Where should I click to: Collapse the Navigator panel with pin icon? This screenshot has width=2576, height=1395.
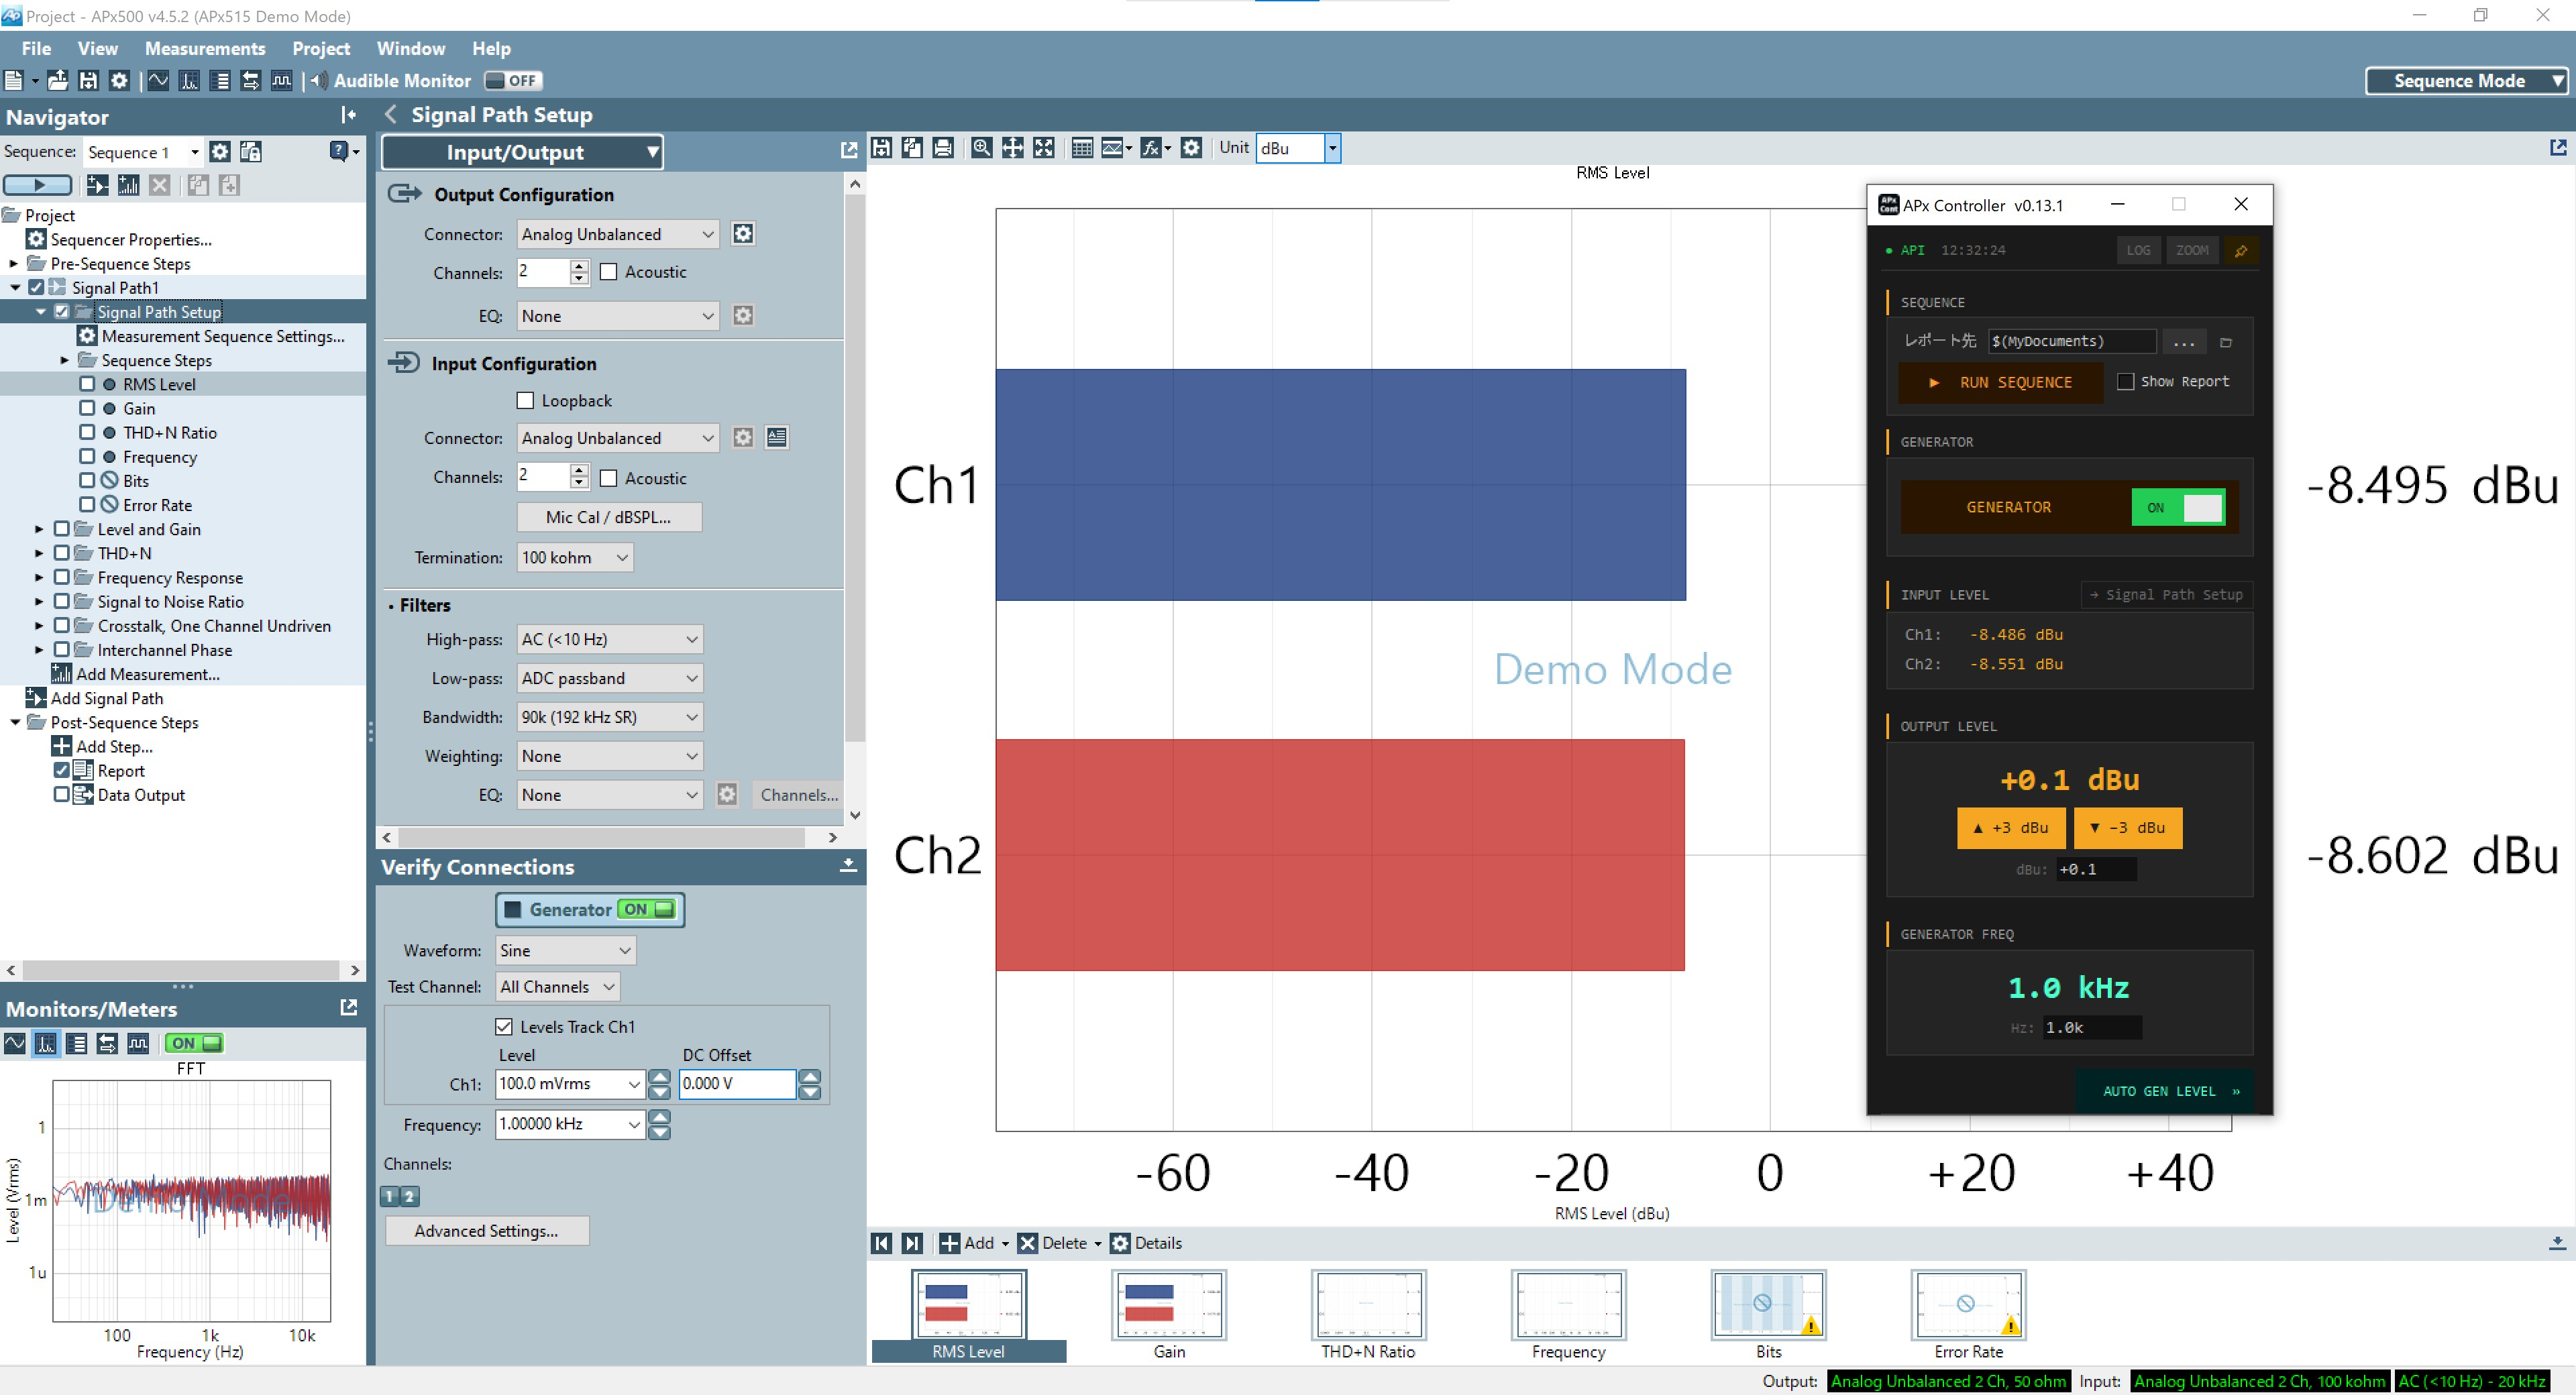coord(348,116)
